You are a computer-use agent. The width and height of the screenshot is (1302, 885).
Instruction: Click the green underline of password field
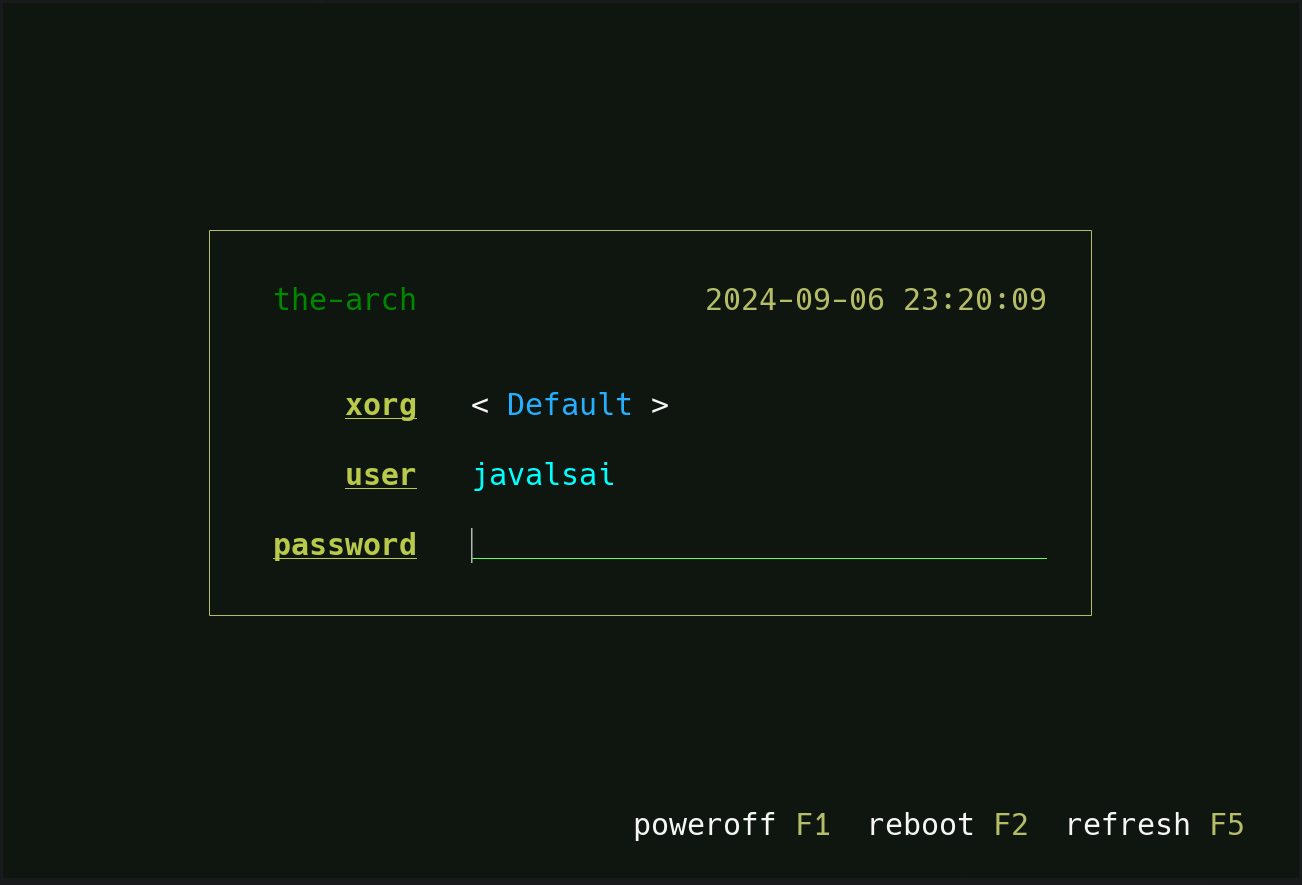[759, 559]
